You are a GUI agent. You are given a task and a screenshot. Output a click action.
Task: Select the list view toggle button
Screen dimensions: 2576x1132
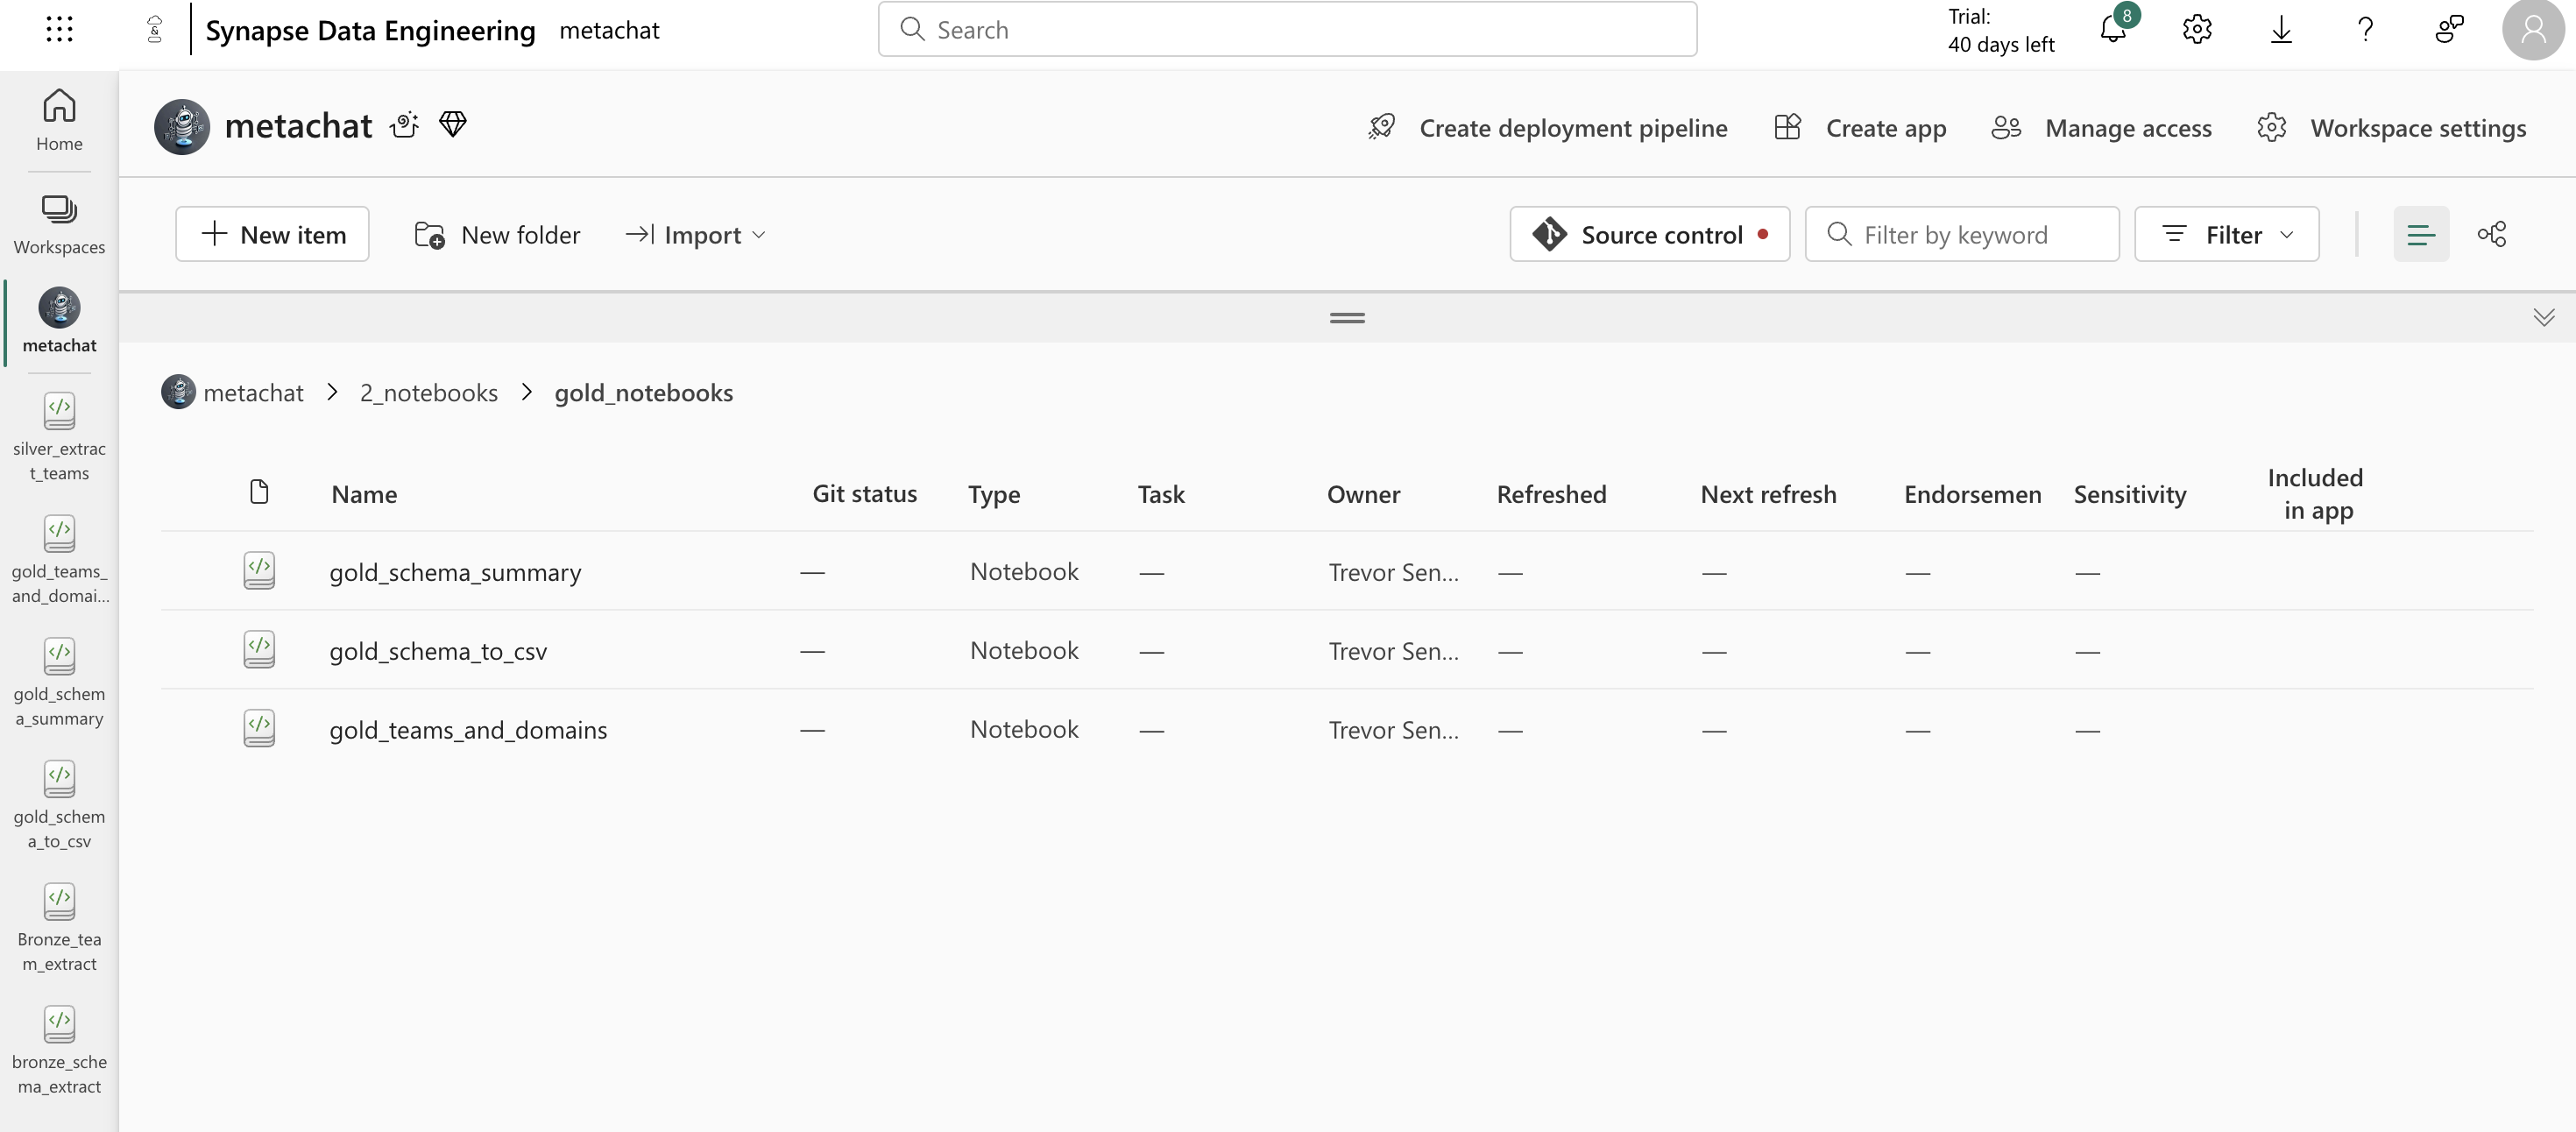tap(2421, 234)
